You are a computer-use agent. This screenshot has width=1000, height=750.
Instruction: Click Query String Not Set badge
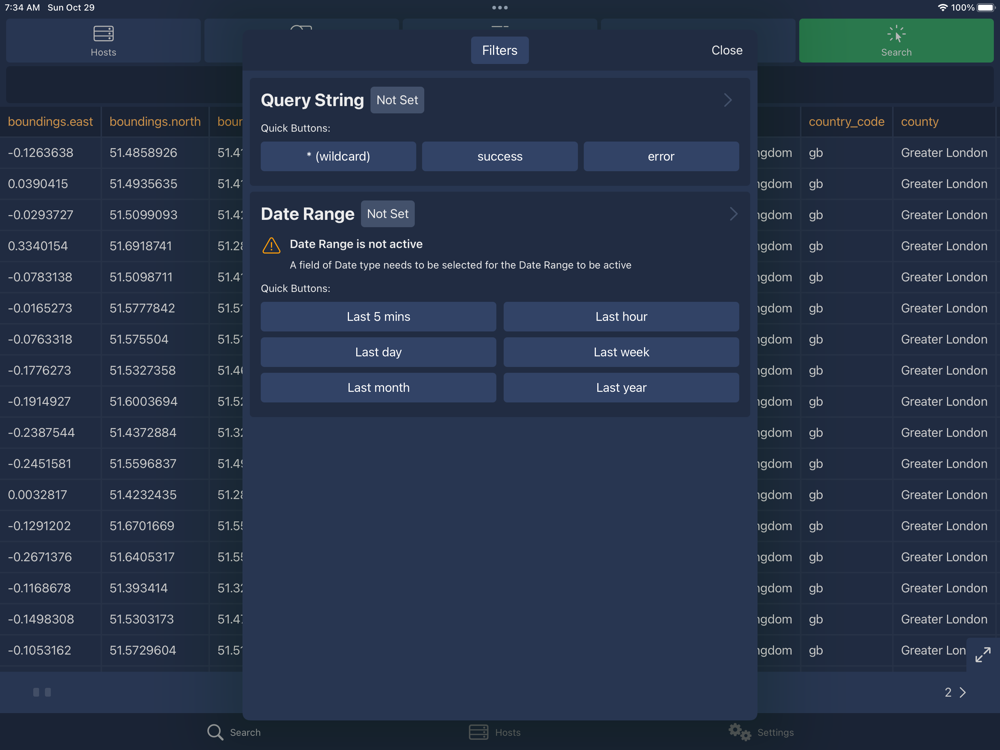click(x=397, y=100)
